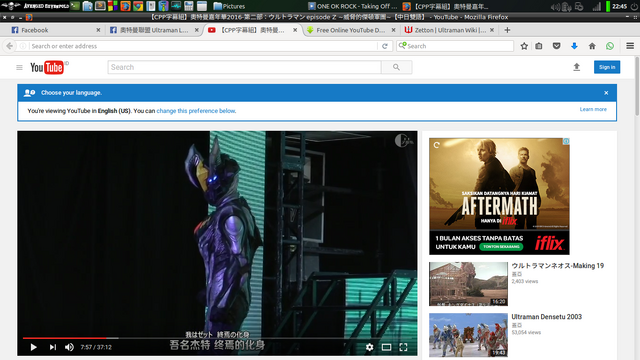Open the ウルトラマンネオス Making 19 thumbnail
This screenshot has width=640, height=360.
click(468, 284)
